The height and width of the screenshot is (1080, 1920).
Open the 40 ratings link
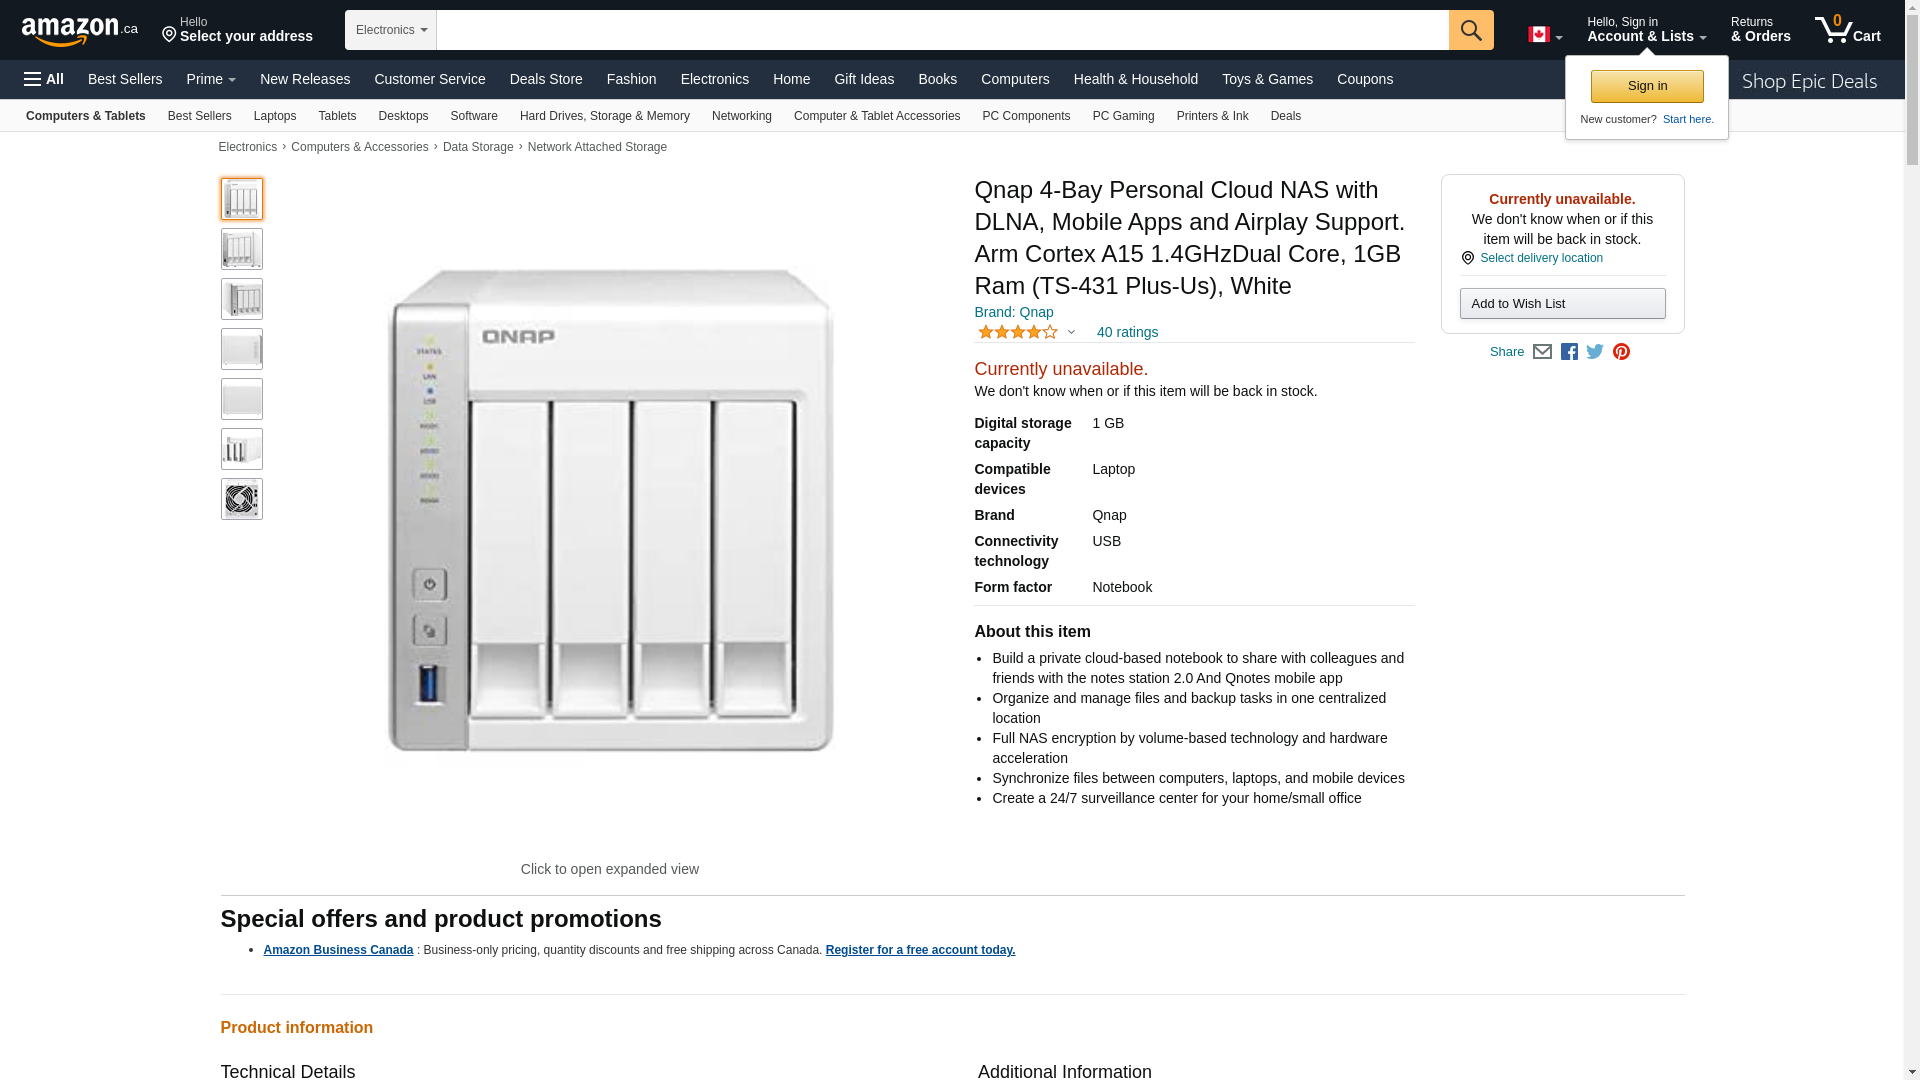click(1127, 332)
